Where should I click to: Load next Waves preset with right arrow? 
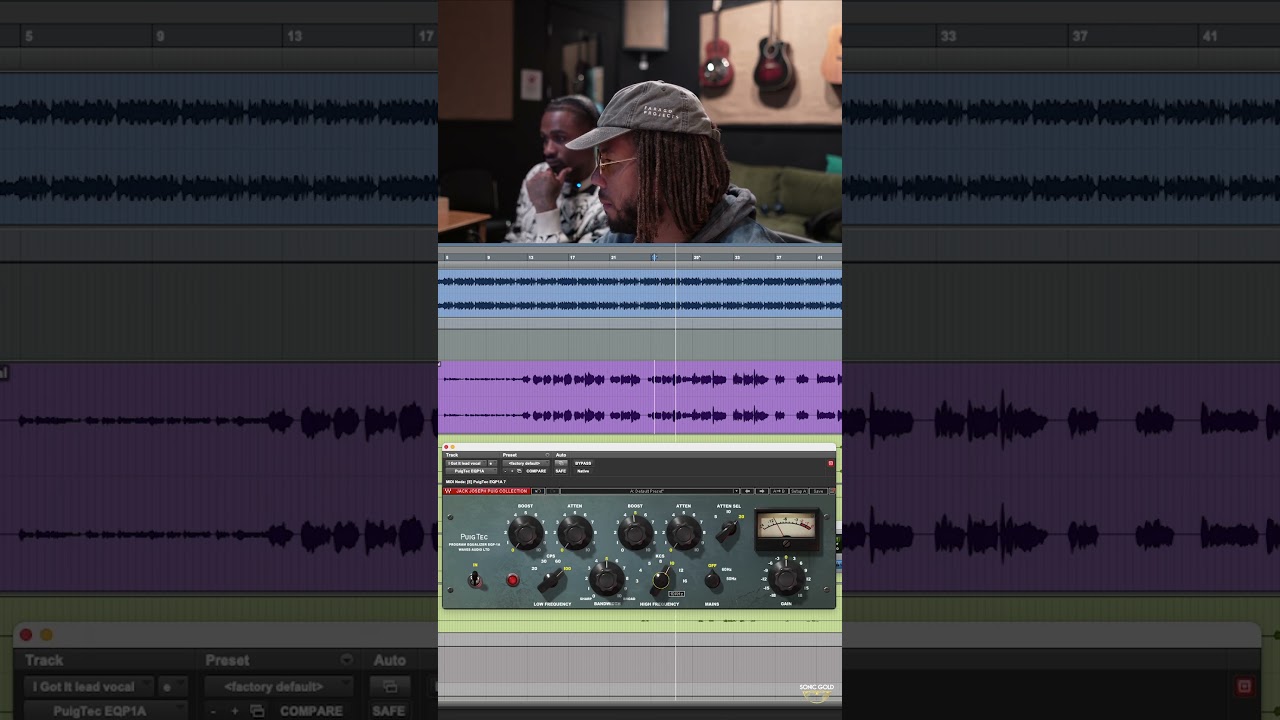(762, 491)
